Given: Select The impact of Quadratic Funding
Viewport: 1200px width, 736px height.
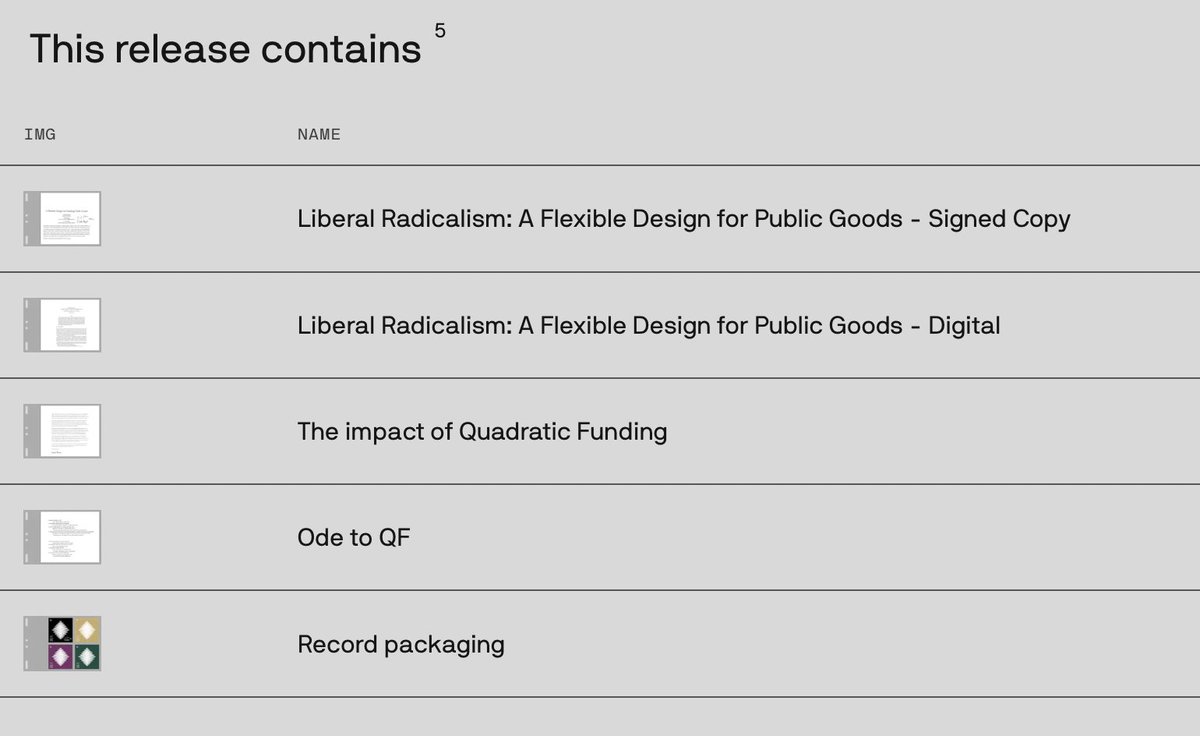Looking at the screenshot, I should pos(482,431).
